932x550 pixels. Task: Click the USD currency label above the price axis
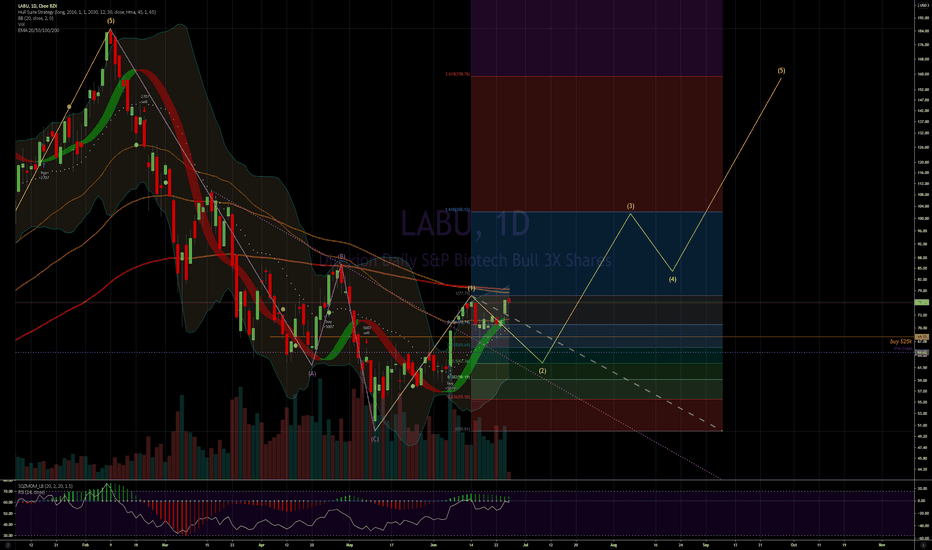tap(923, 3)
